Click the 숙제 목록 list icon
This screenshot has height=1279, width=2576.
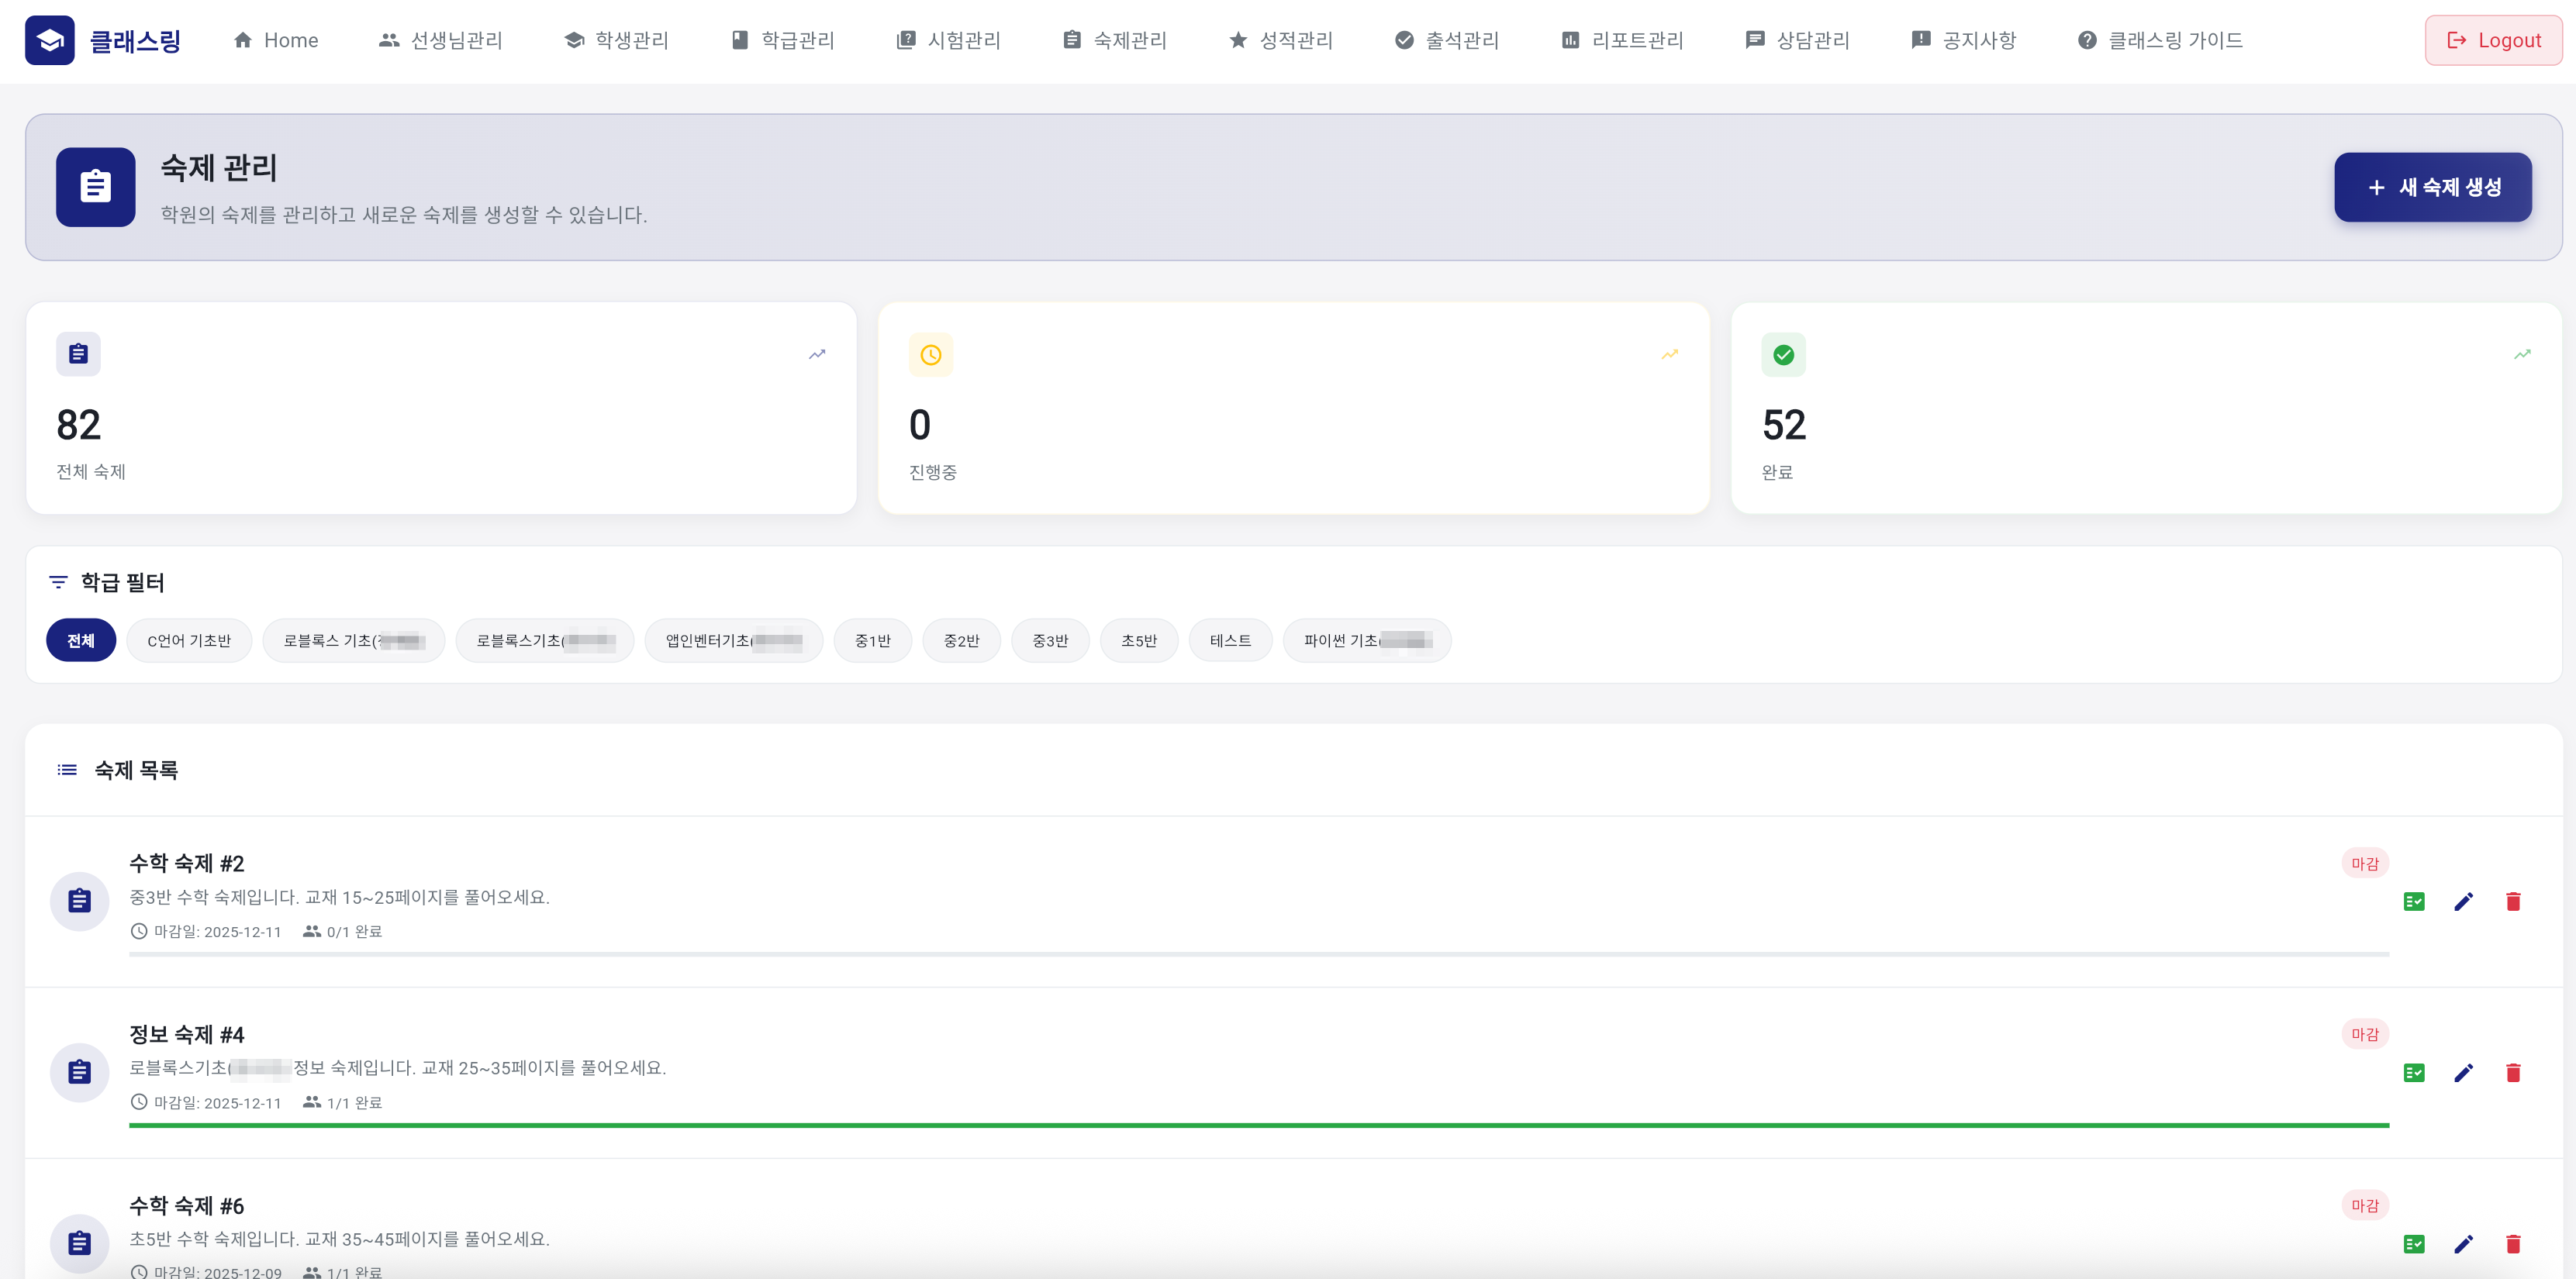67,769
